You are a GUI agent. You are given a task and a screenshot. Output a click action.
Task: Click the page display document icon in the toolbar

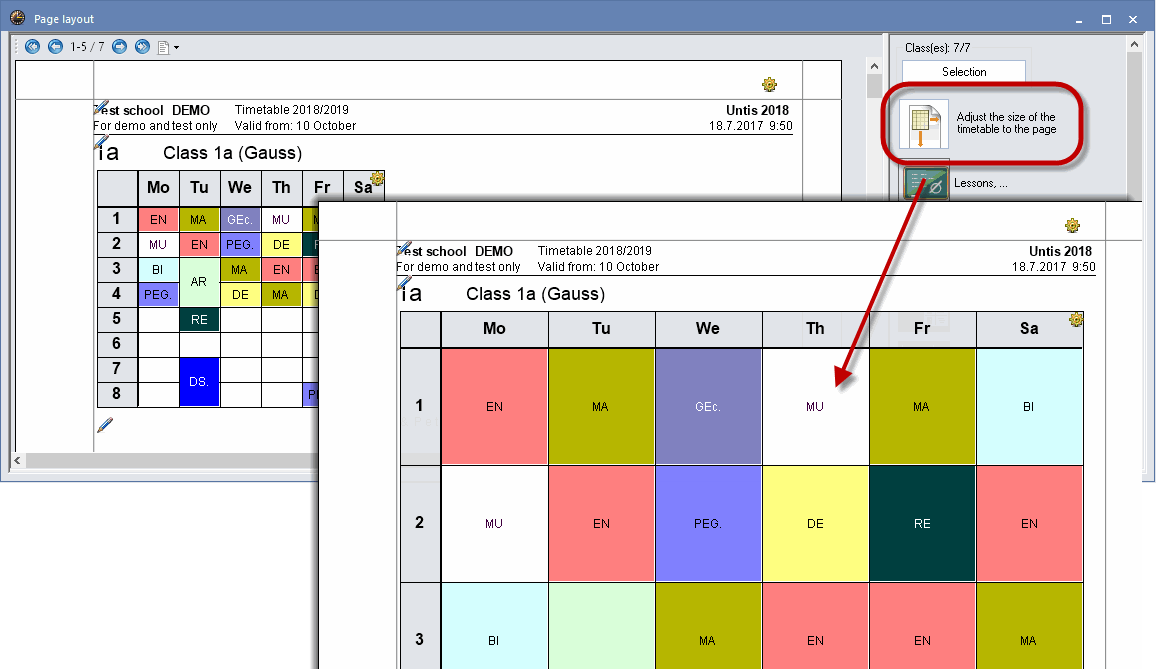click(164, 47)
